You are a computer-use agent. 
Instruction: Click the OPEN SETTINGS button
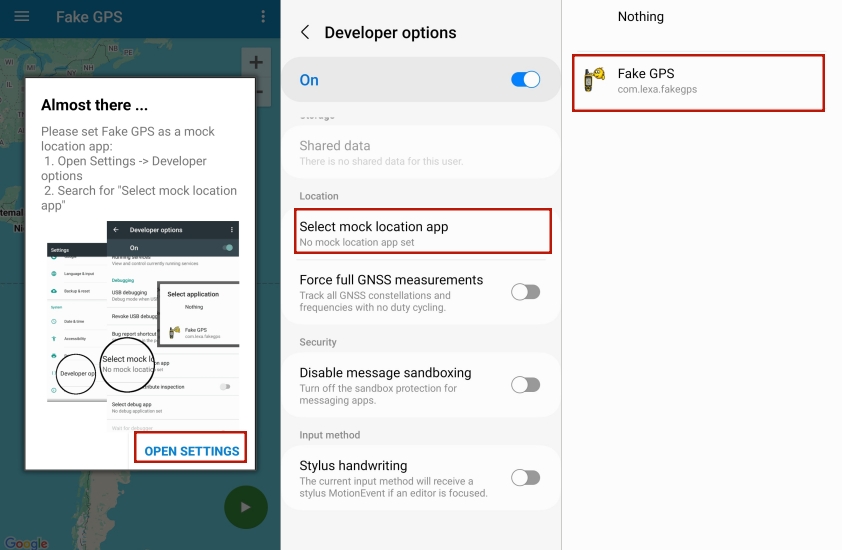click(x=191, y=450)
